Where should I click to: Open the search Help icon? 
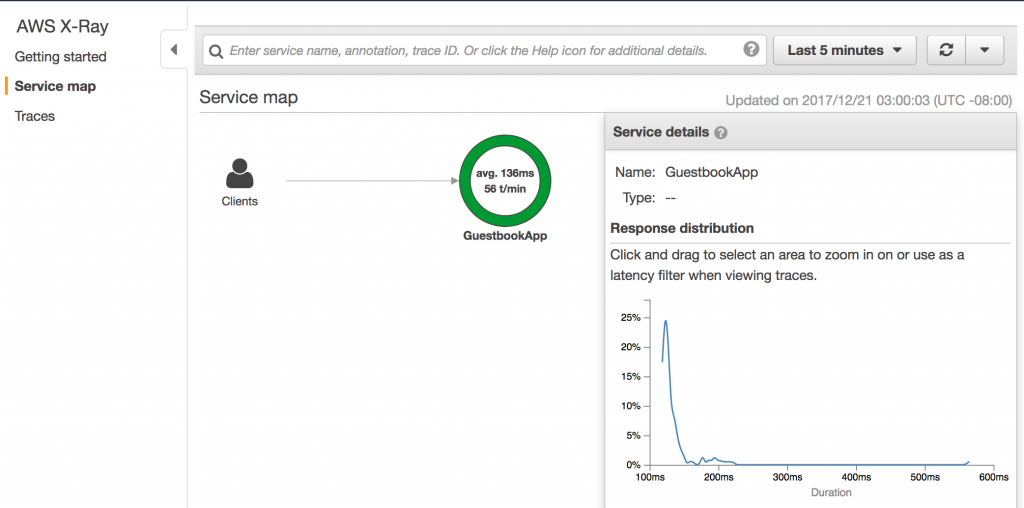[752, 49]
